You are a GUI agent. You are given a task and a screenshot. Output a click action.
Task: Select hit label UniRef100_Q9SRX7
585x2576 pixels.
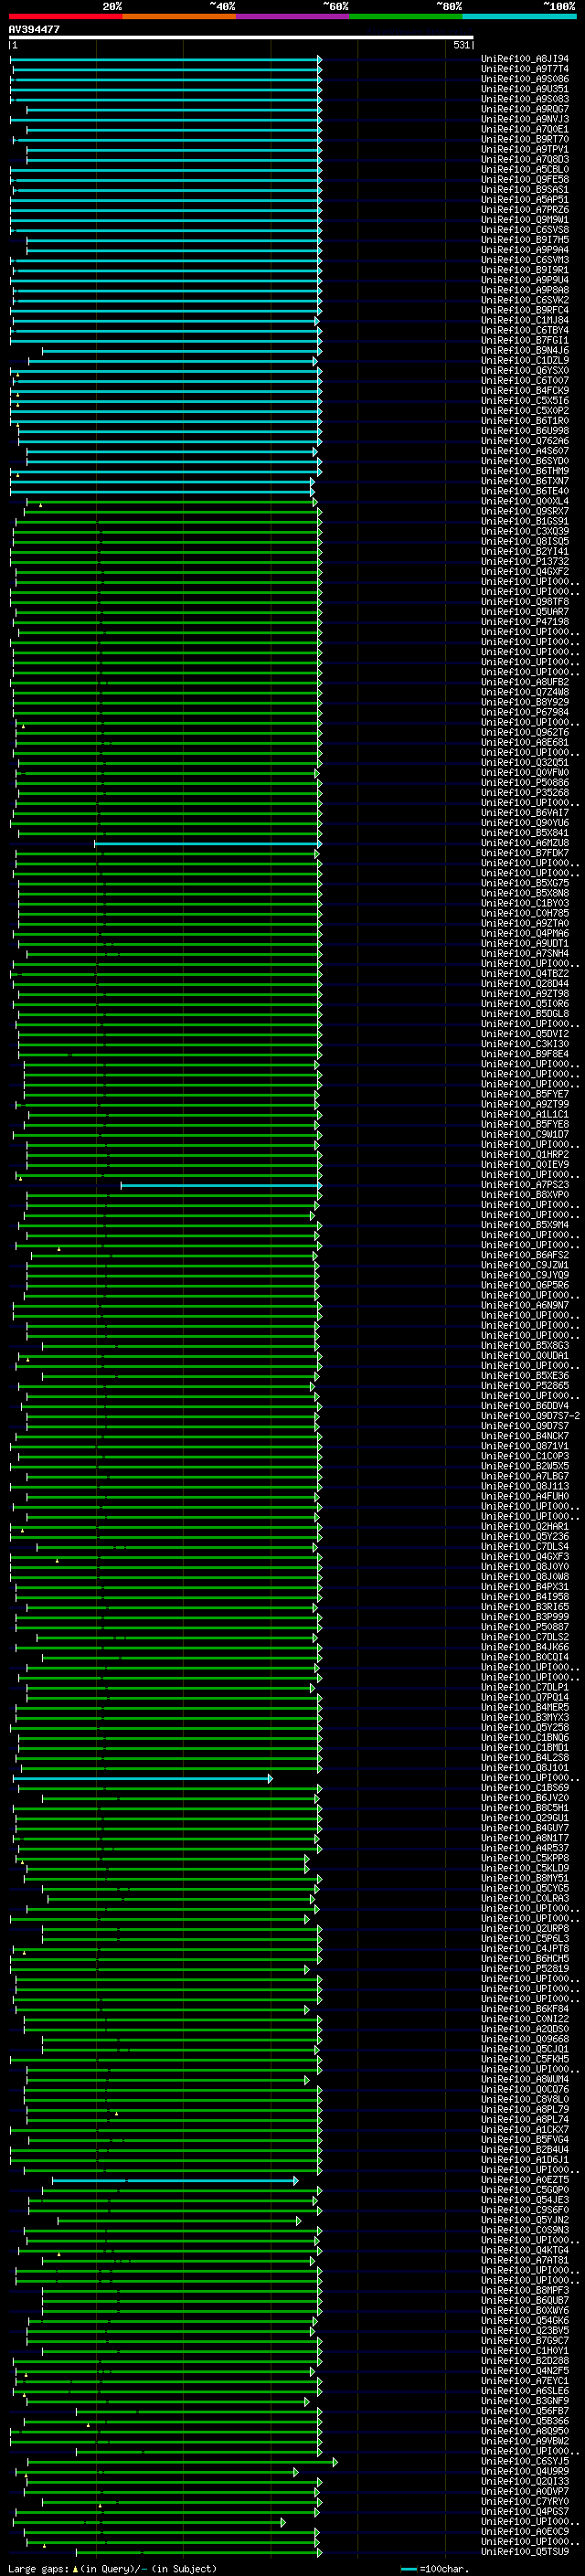tap(525, 511)
